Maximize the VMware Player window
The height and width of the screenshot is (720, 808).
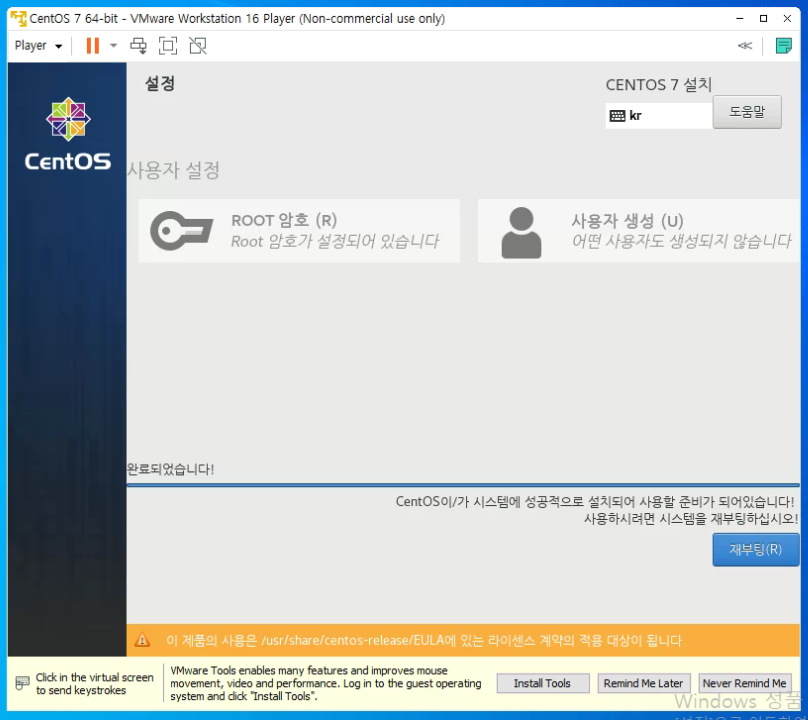[x=763, y=19]
